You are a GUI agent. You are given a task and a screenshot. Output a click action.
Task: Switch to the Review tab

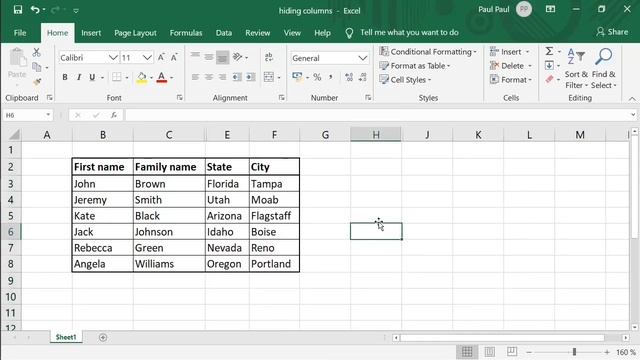coord(258,33)
